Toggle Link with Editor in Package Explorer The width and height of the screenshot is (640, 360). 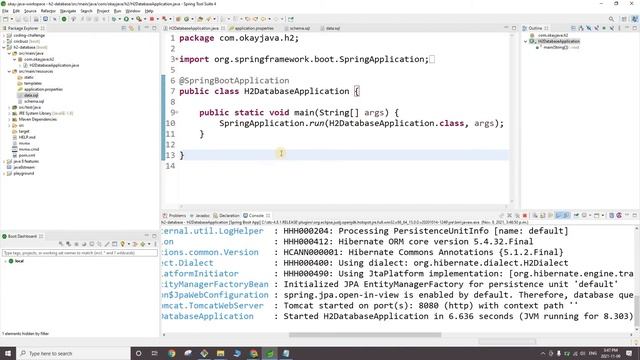[x=131, y=28]
